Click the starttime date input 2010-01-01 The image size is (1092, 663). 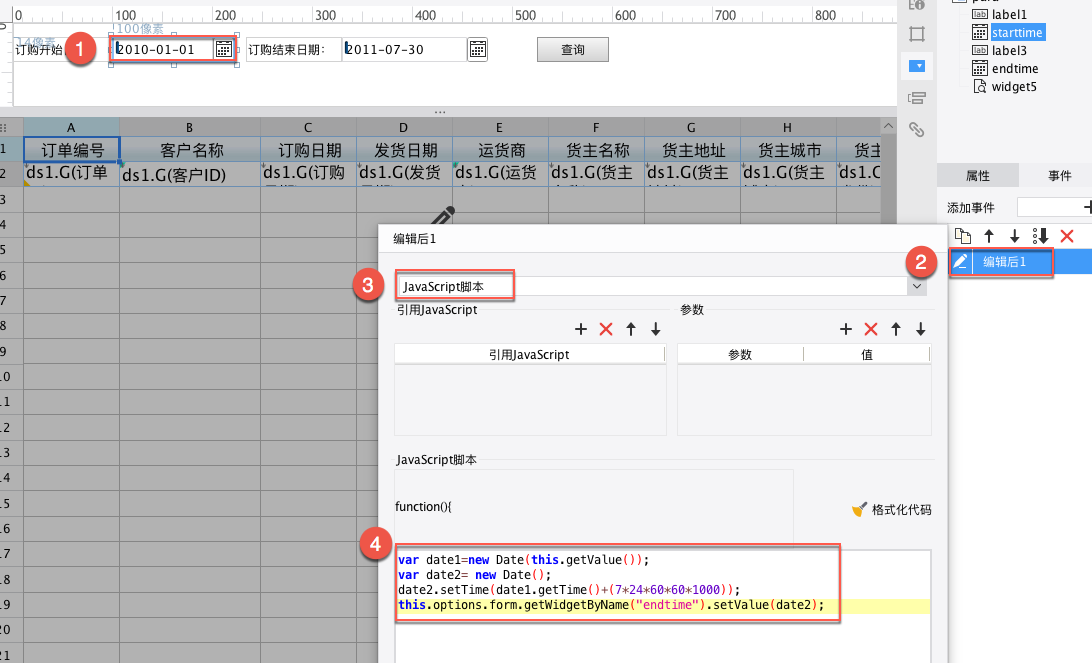[162, 49]
